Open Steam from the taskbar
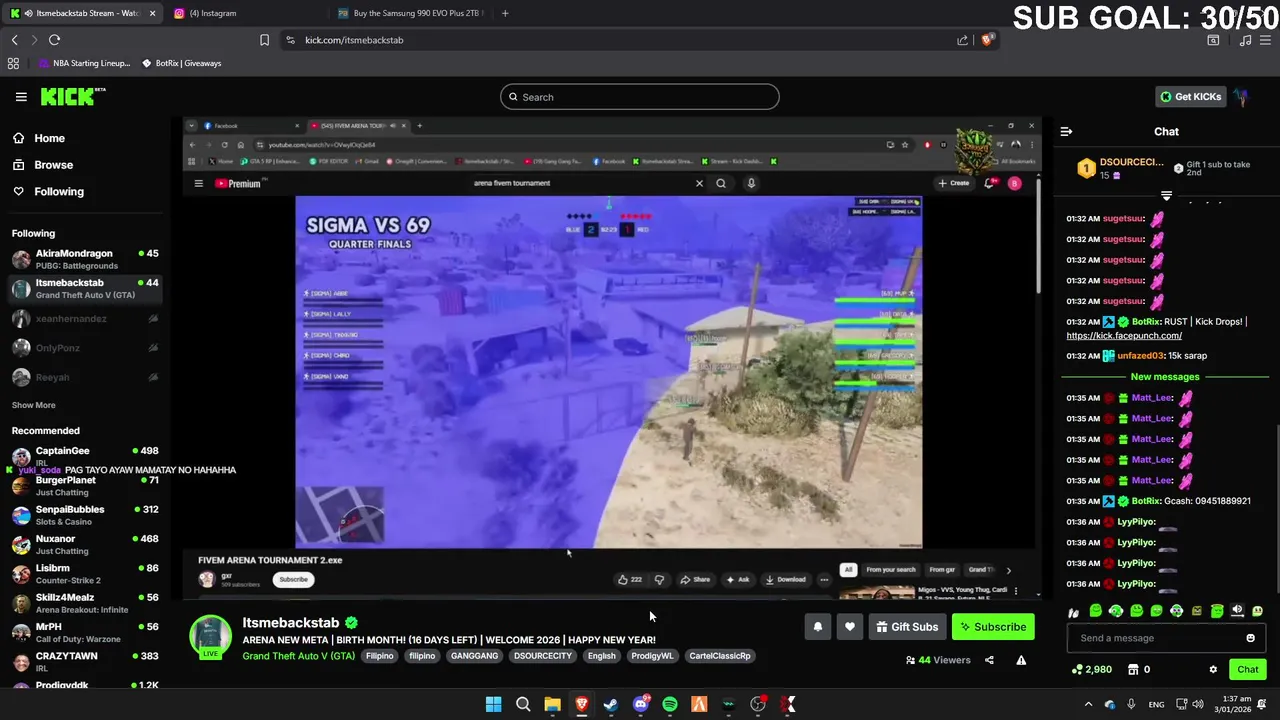This screenshot has height=720, width=1280. pyautogui.click(x=611, y=705)
